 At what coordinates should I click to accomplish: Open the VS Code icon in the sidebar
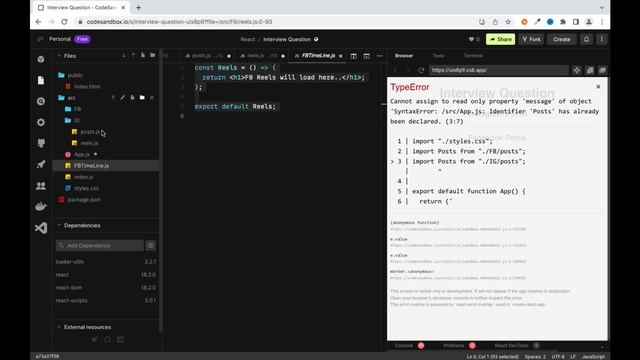coord(41,228)
